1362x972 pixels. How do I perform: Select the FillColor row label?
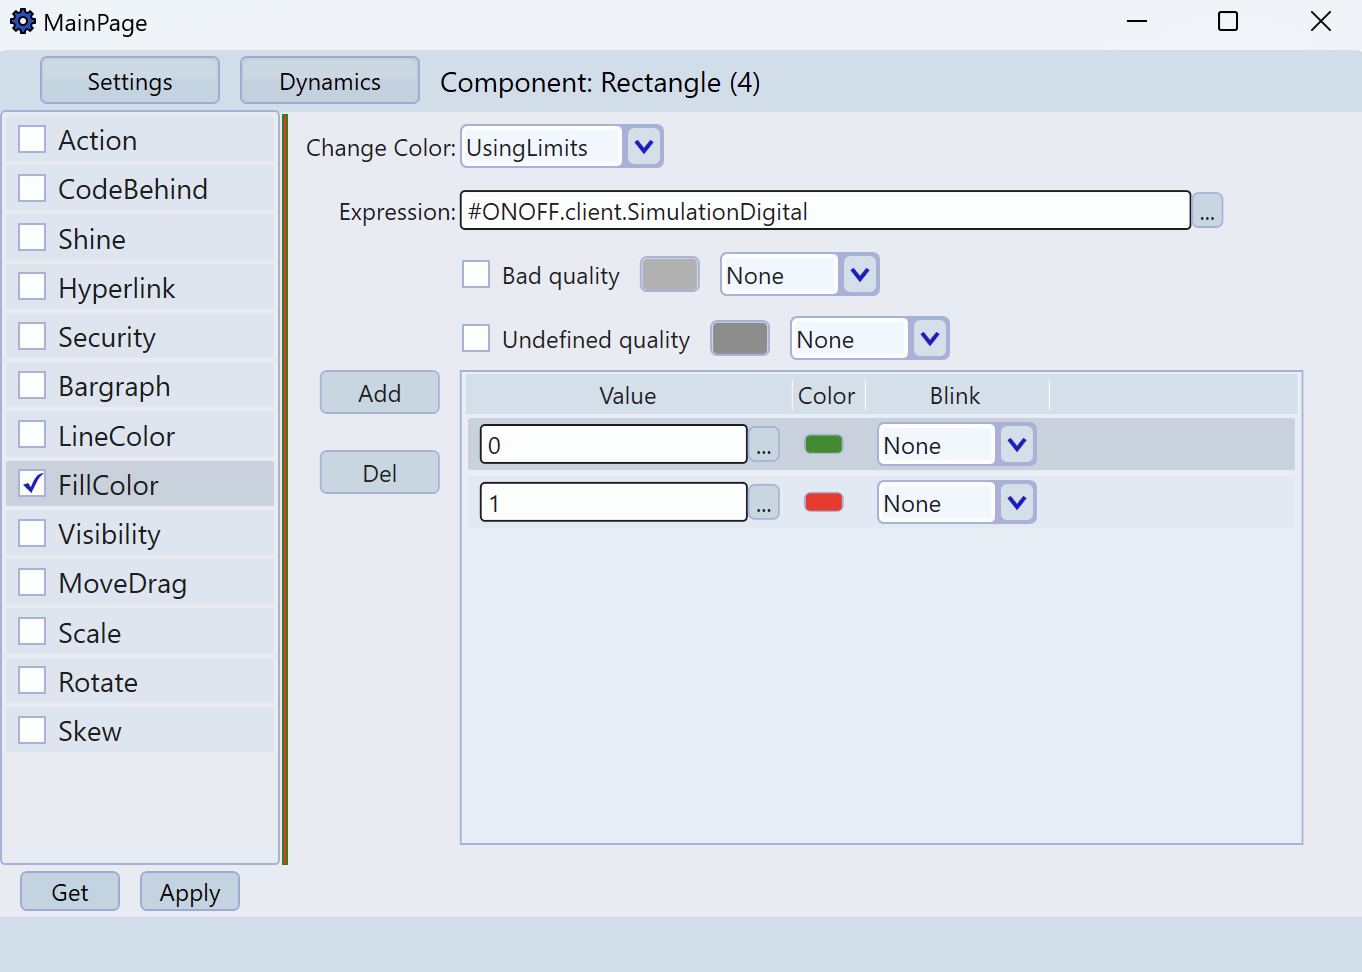point(109,485)
